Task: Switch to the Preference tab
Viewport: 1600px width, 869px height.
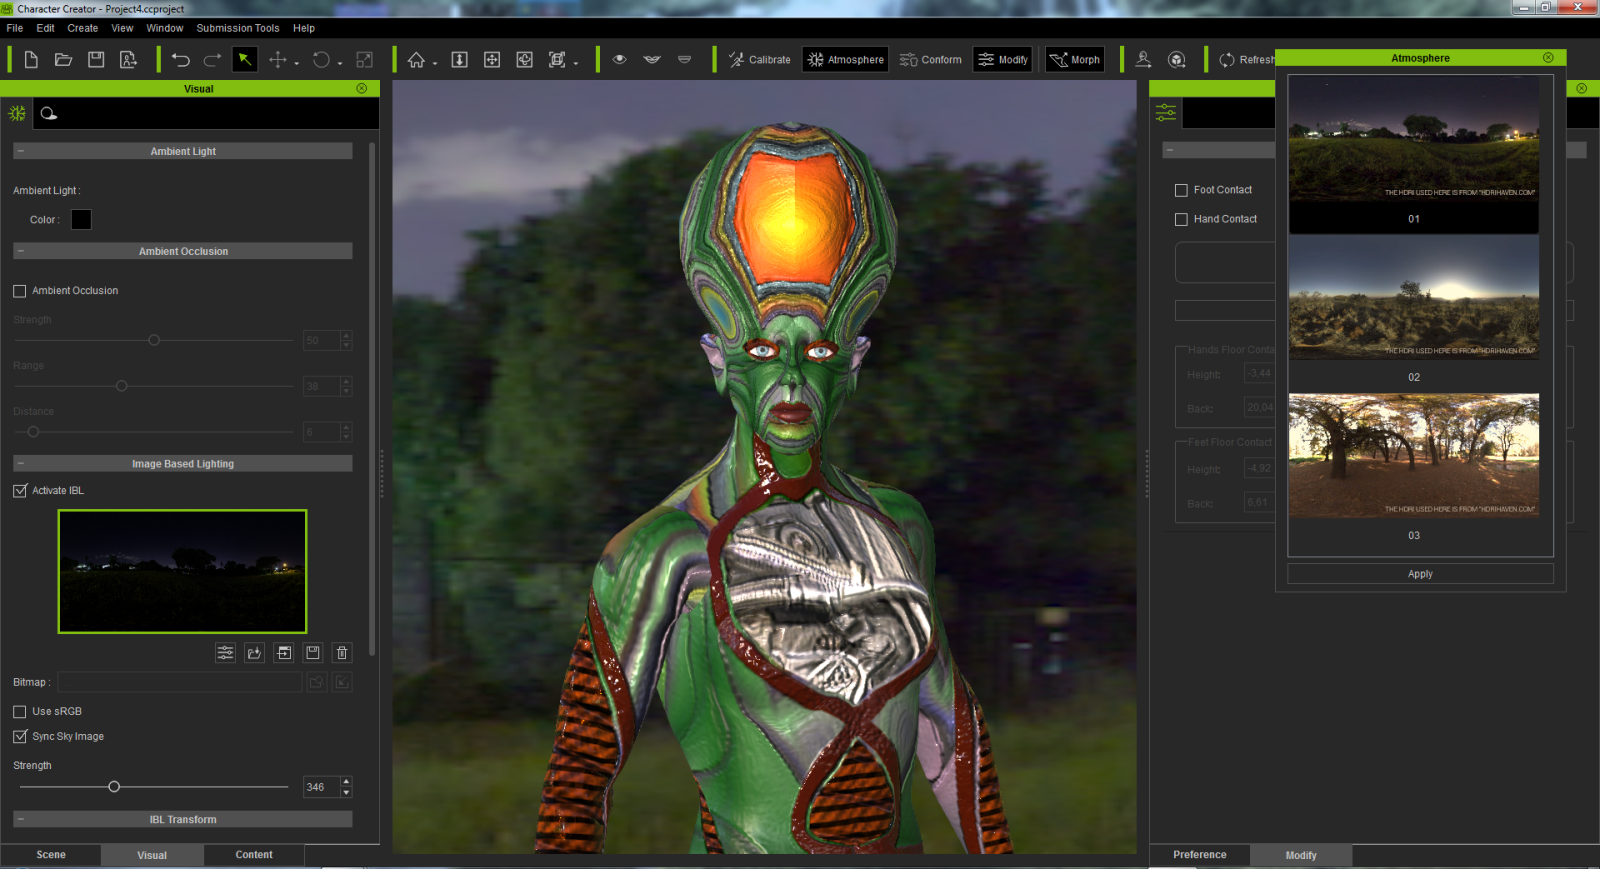Action: tap(1200, 855)
